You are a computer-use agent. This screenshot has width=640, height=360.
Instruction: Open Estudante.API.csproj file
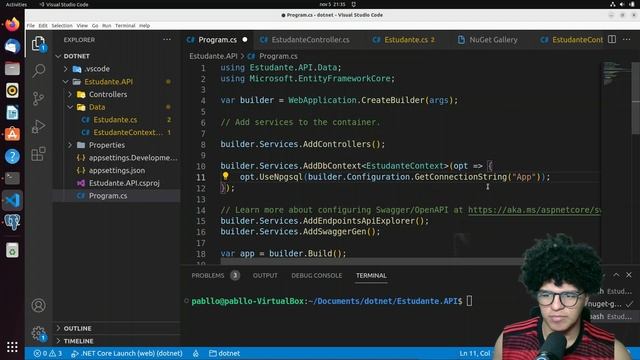(124, 183)
